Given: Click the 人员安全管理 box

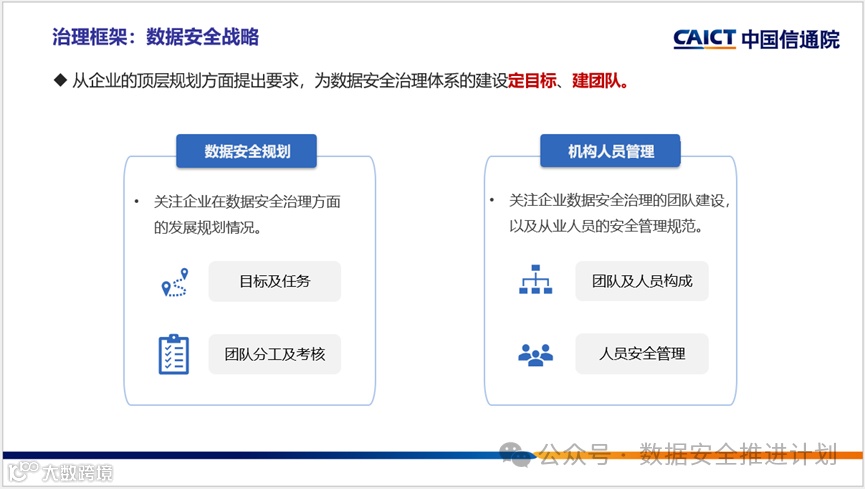Looking at the screenshot, I should 642,354.
